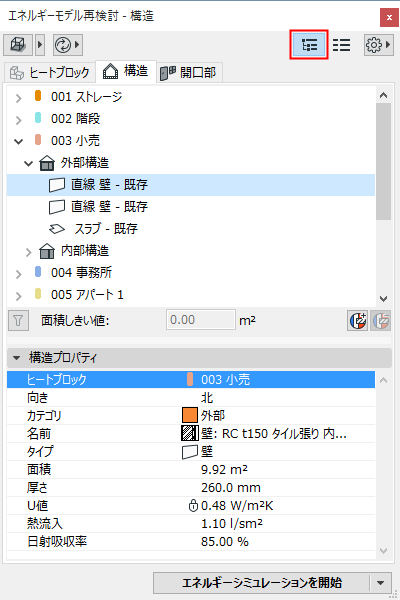Click the wall name RC t150 タイル張り text
Image resolution: width=400 pixels, height=600 pixels.
point(274,434)
